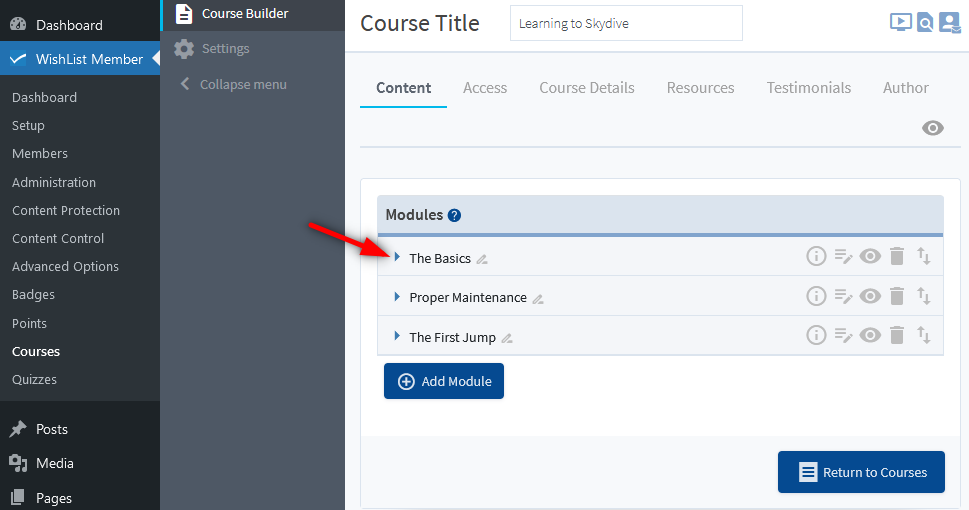Toggle visibility of The Basics module

coord(870,257)
